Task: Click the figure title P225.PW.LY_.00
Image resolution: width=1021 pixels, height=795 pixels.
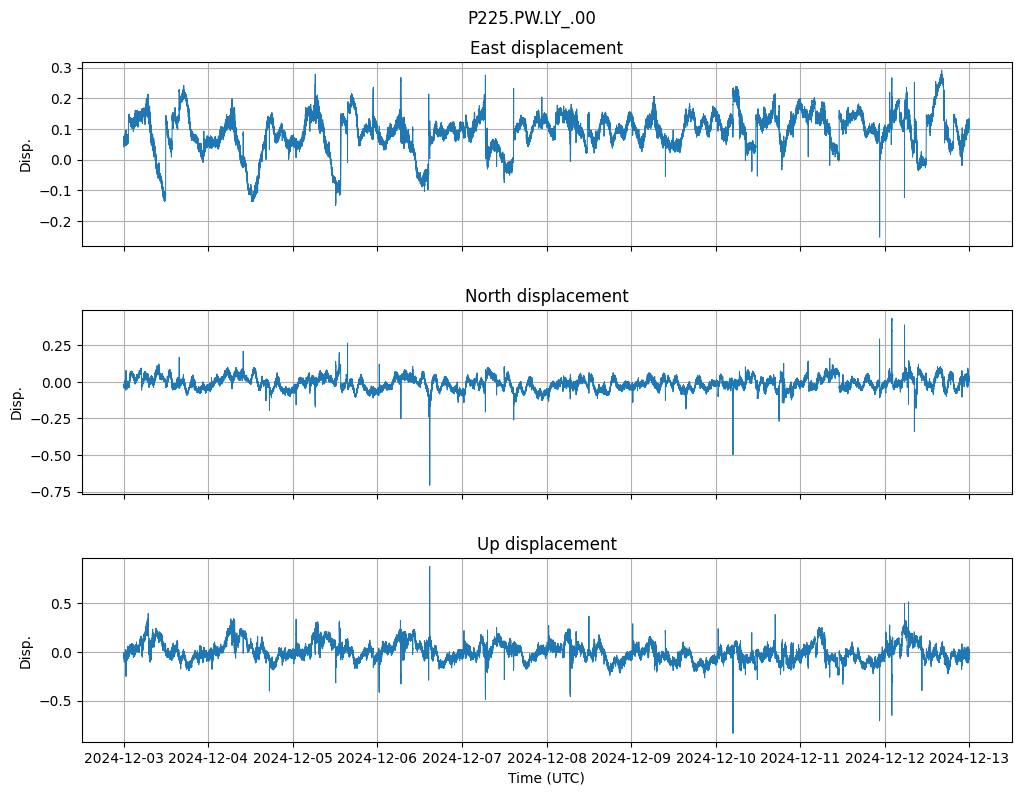Action: (531, 18)
